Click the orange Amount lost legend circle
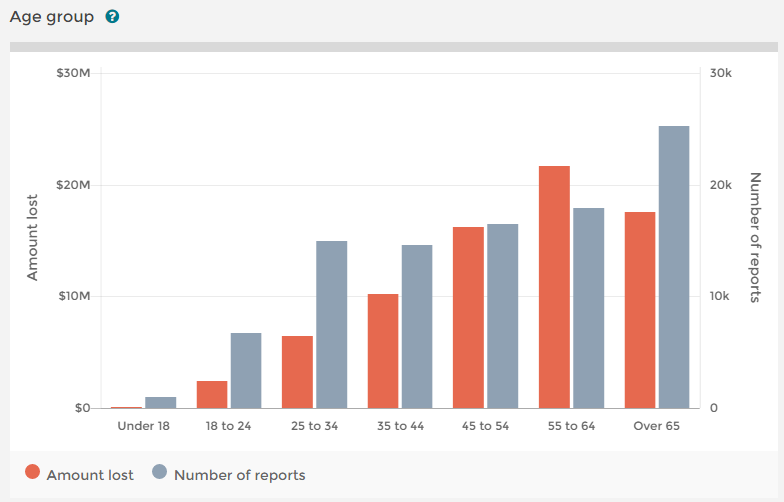 pyautogui.click(x=32, y=474)
